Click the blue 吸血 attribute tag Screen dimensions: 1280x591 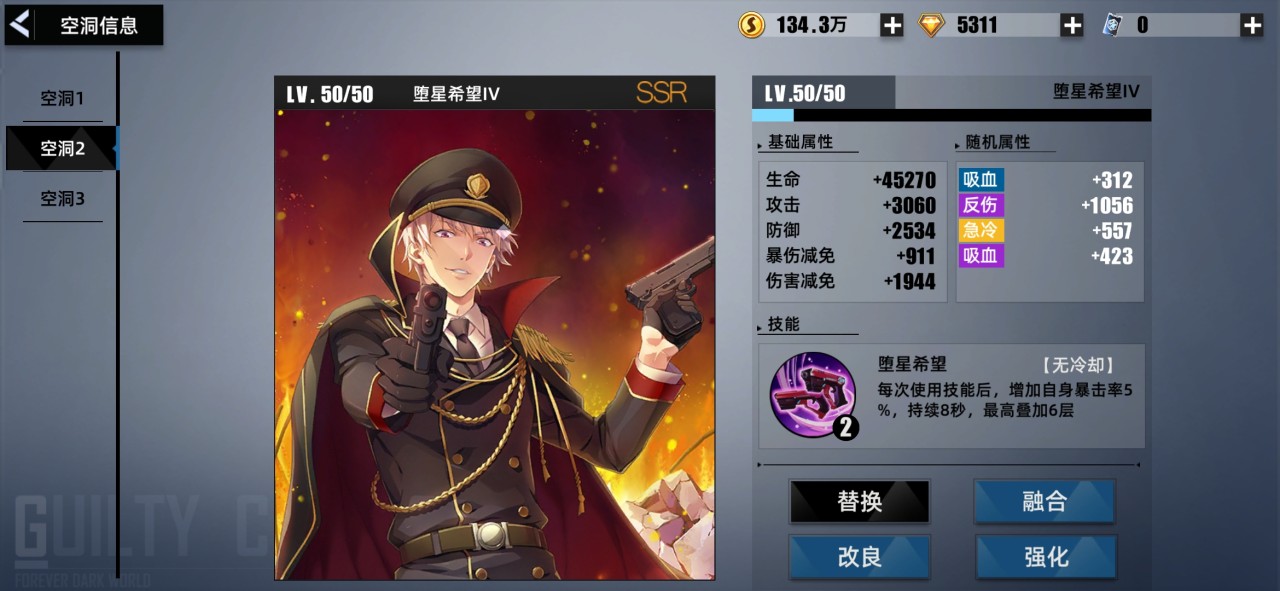(x=981, y=180)
